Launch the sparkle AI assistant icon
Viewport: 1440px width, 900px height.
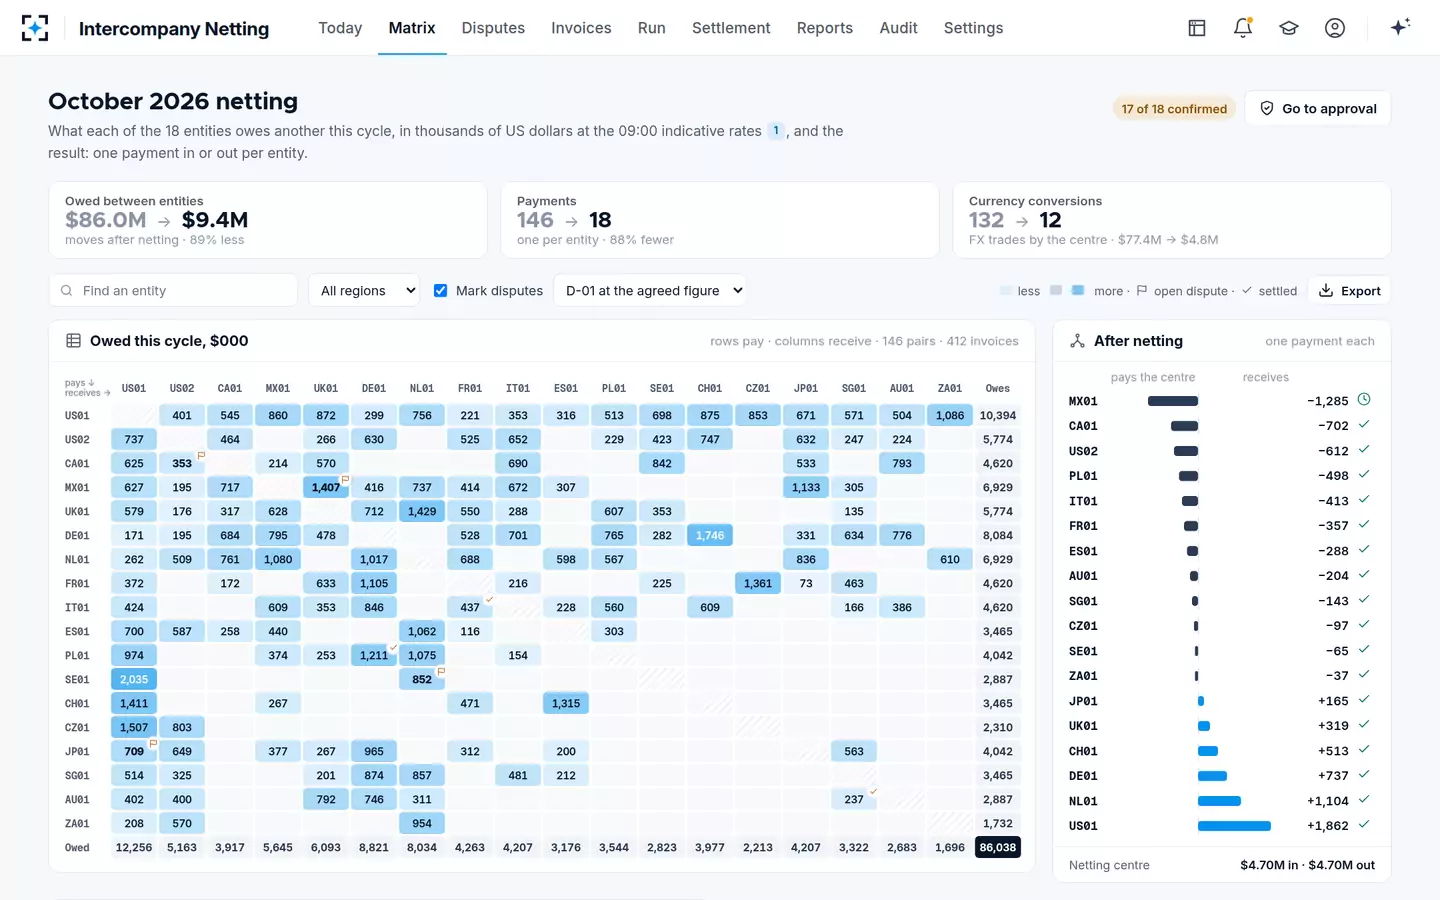coord(1400,27)
